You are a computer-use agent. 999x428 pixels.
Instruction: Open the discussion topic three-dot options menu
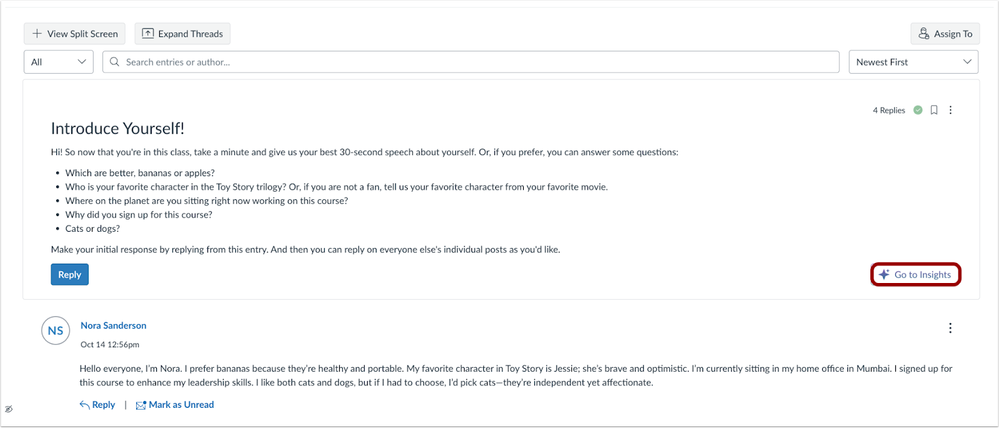(951, 110)
